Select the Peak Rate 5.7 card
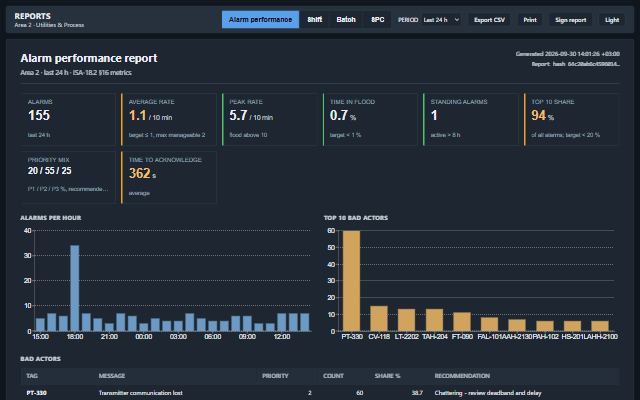Screen dimensions: 640x400 [x=270, y=120]
